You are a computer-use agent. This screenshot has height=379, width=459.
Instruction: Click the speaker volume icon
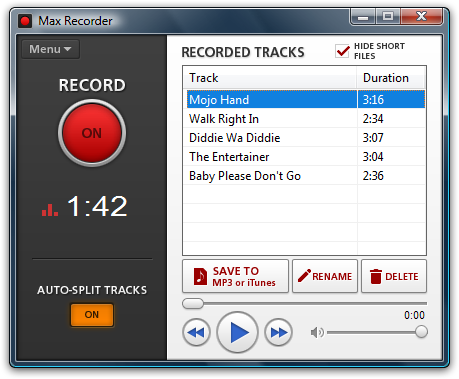click(x=317, y=332)
